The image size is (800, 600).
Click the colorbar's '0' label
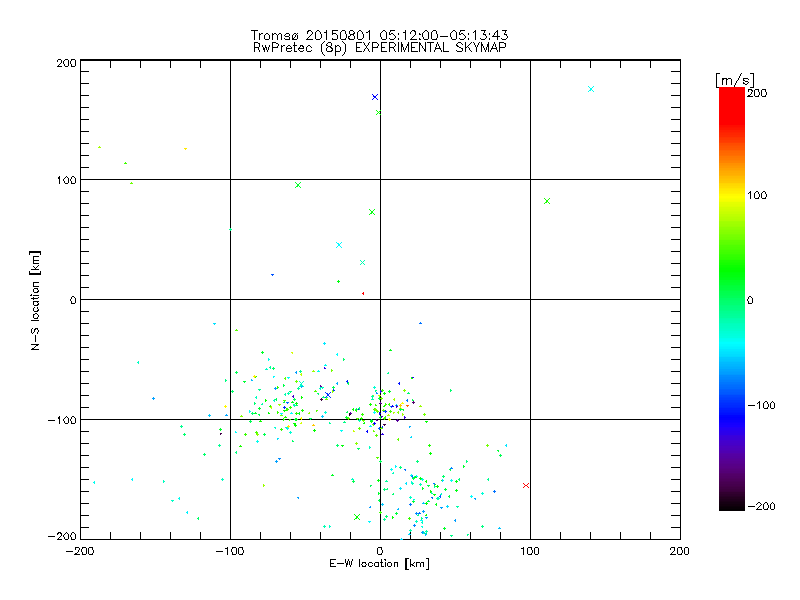point(750,300)
